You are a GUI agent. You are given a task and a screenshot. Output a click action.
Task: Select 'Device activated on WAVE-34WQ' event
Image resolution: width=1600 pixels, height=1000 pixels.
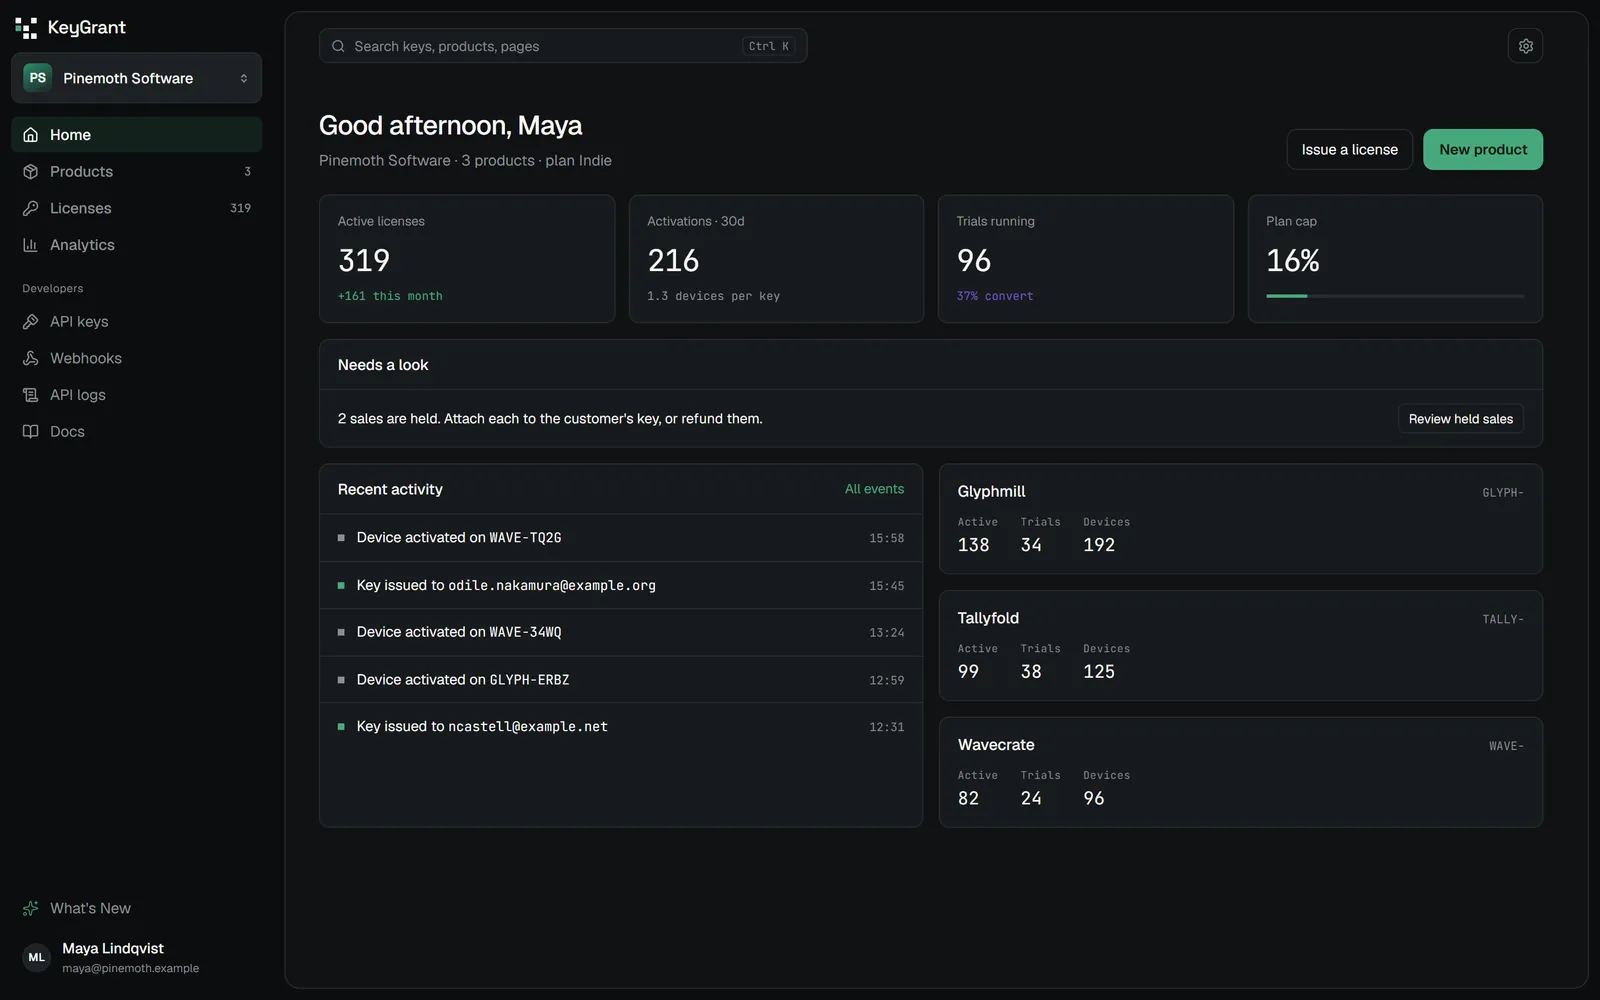621,632
